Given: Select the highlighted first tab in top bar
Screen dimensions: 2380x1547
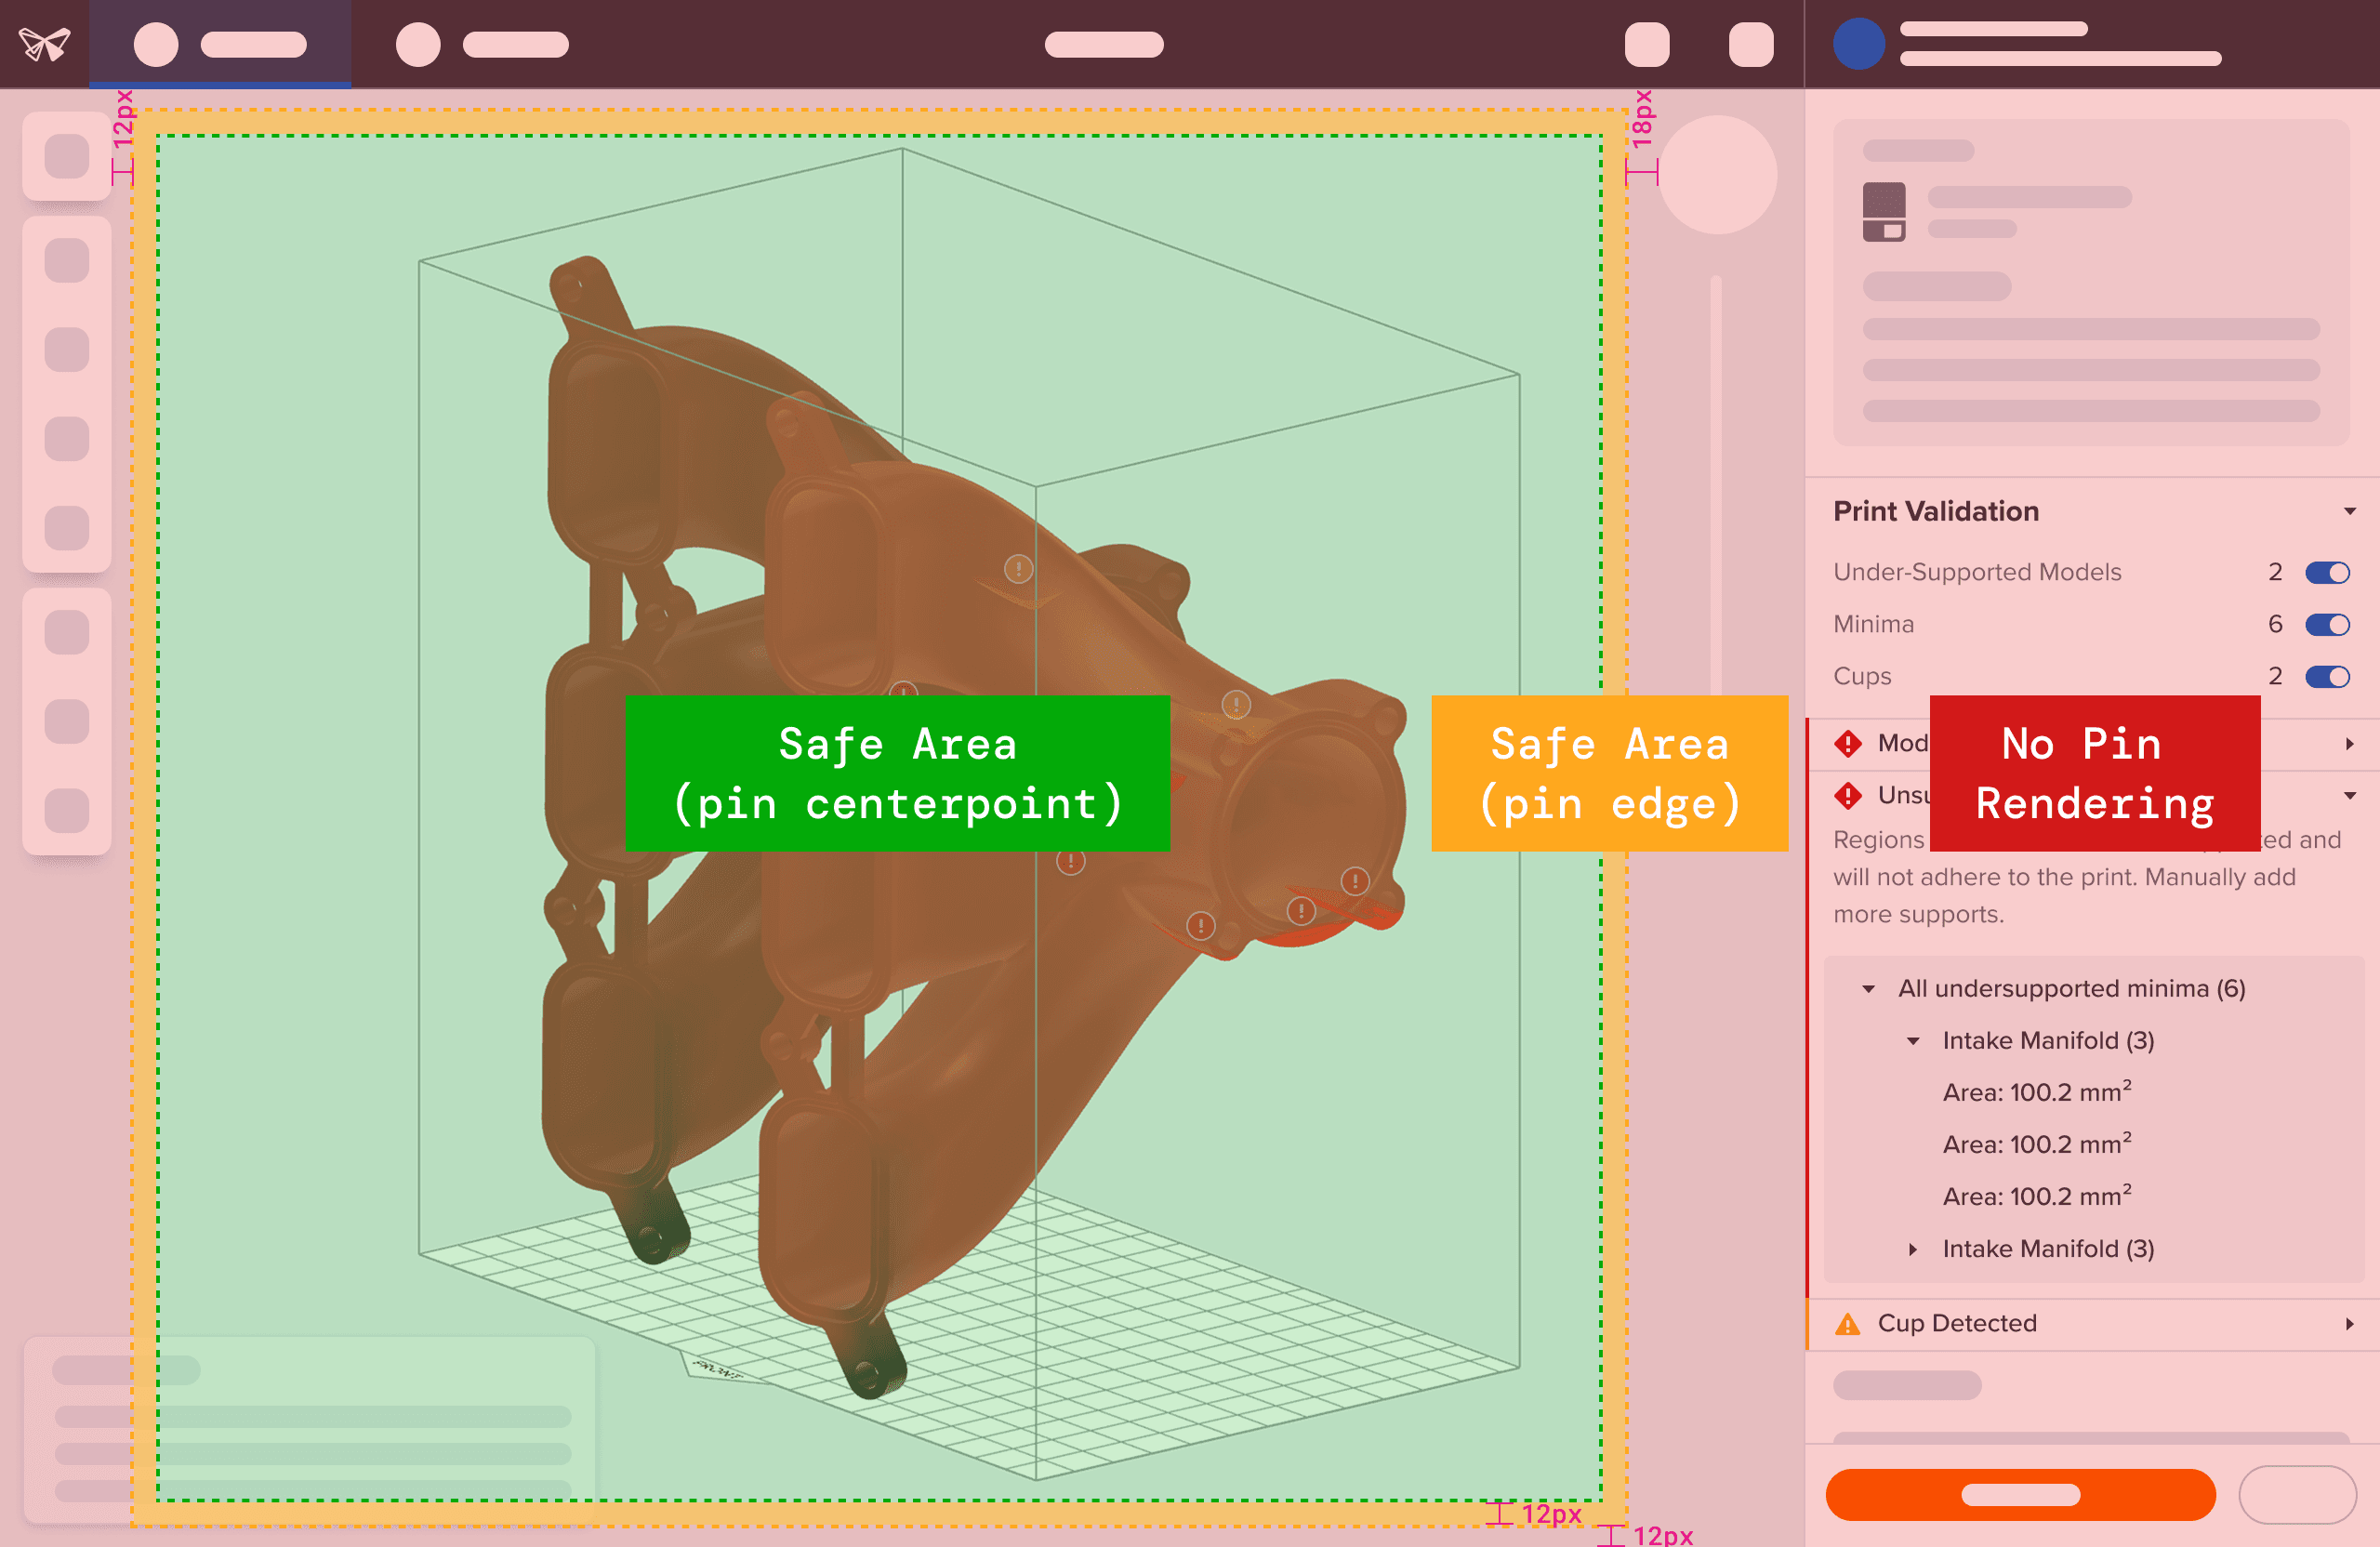Looking at the screenshot, I should [220, 44].
